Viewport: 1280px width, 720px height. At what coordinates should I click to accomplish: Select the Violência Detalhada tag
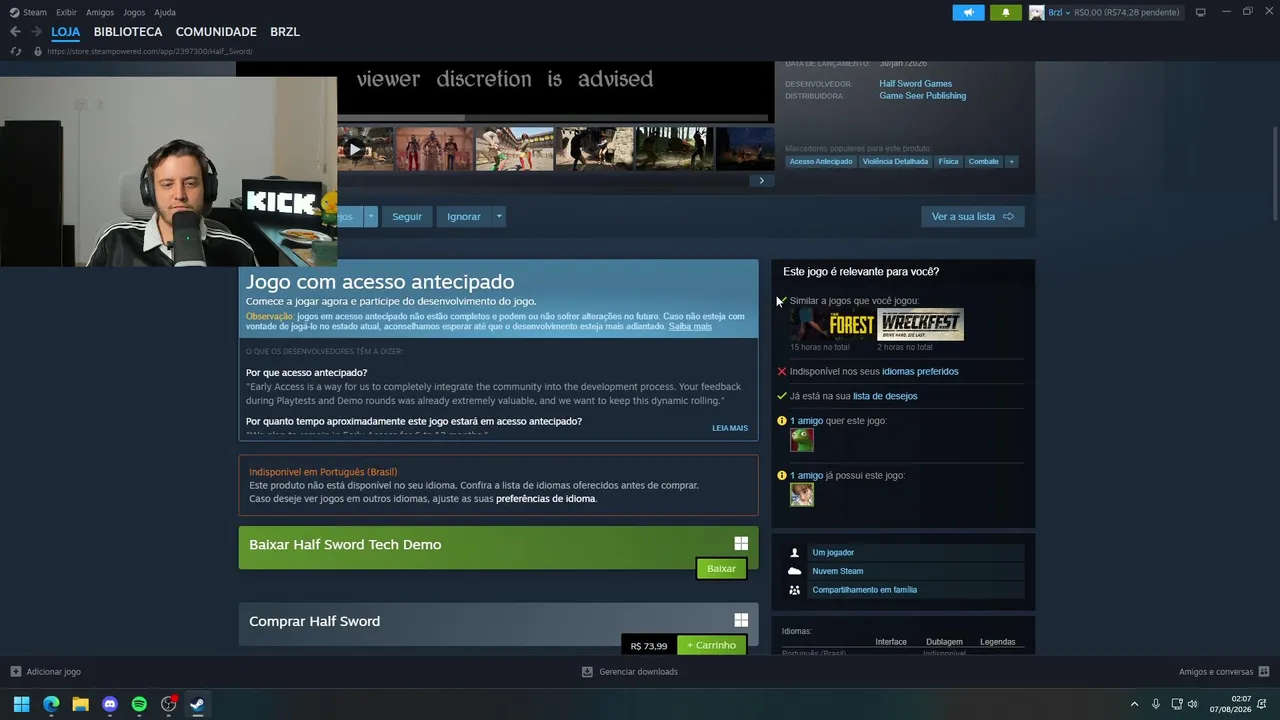[x=895, y=161]
